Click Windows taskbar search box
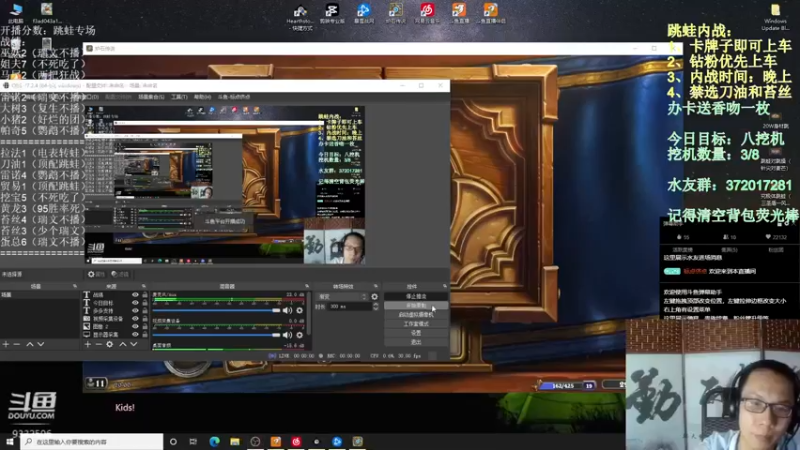This screenshot has height=450, width=800. pyautogui.click(x=92, y=441)
